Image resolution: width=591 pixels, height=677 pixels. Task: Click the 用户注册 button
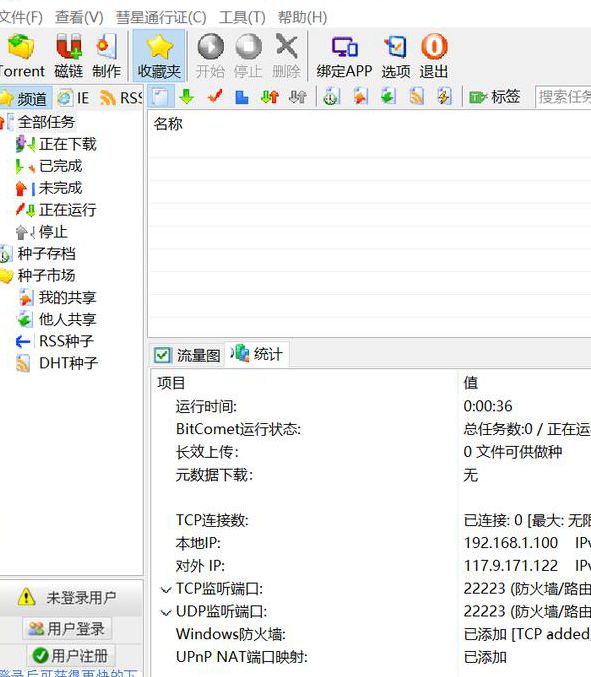71,656
